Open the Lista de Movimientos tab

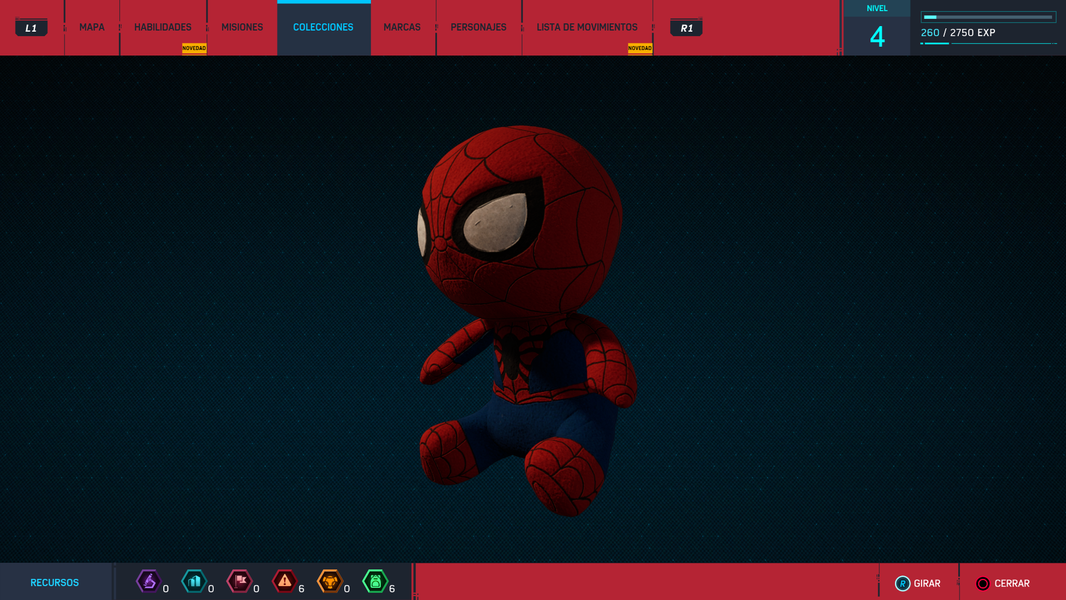(587, 27)
